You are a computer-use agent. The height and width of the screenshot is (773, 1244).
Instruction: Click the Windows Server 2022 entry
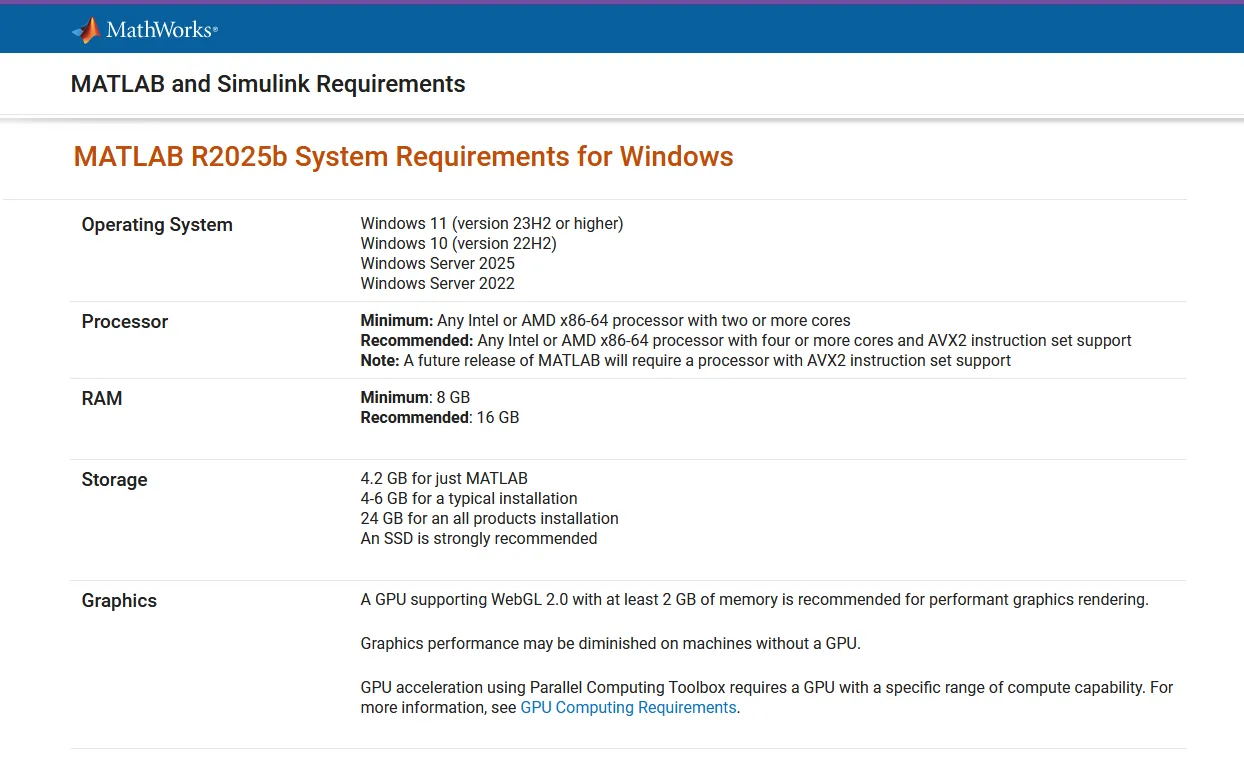pos(437,284)
